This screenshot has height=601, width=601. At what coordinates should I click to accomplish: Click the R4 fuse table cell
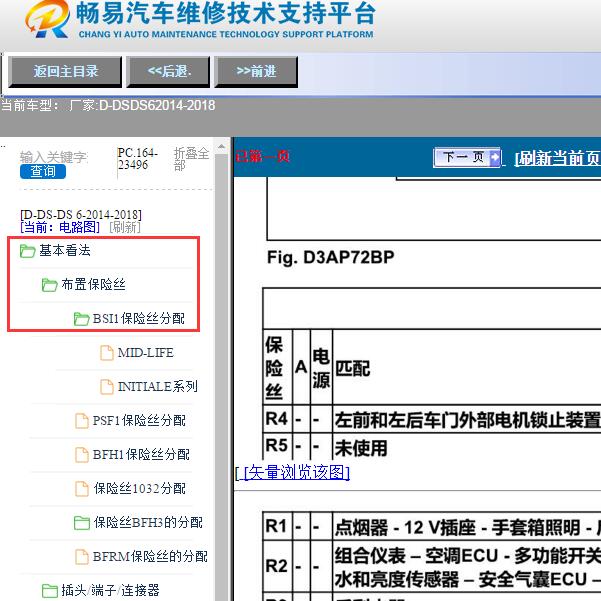point(276,419)
